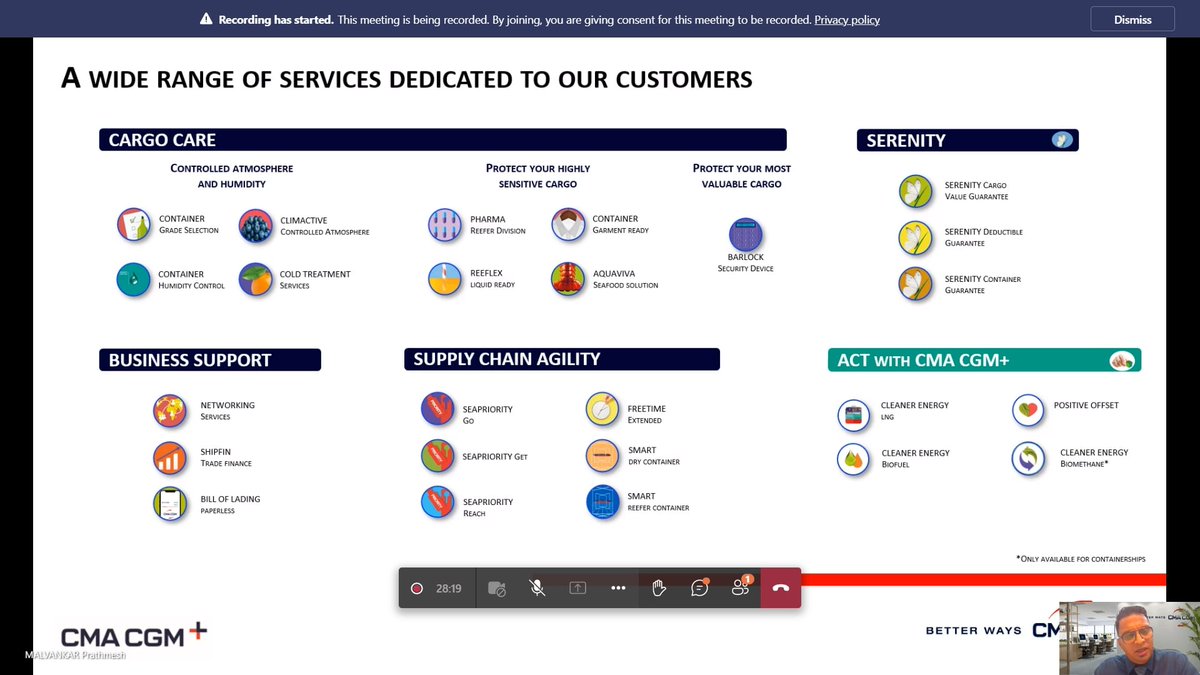Click the slide title about services

click(406, 78)
